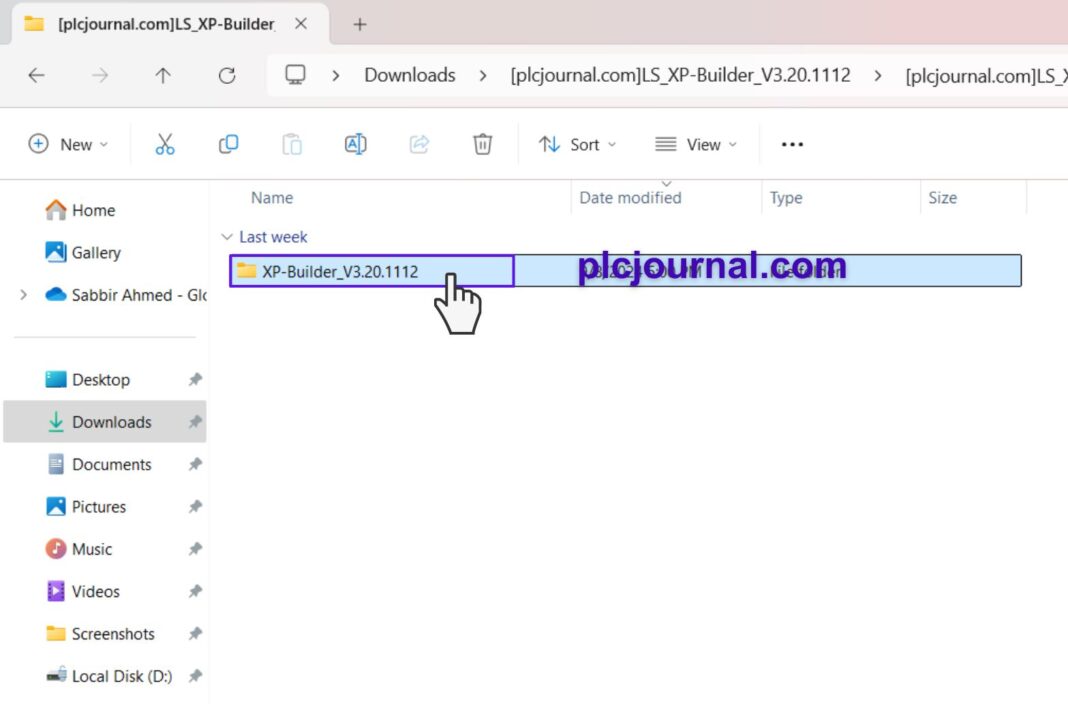Open Screenshots folder in the sidebar

coord(100,634)
